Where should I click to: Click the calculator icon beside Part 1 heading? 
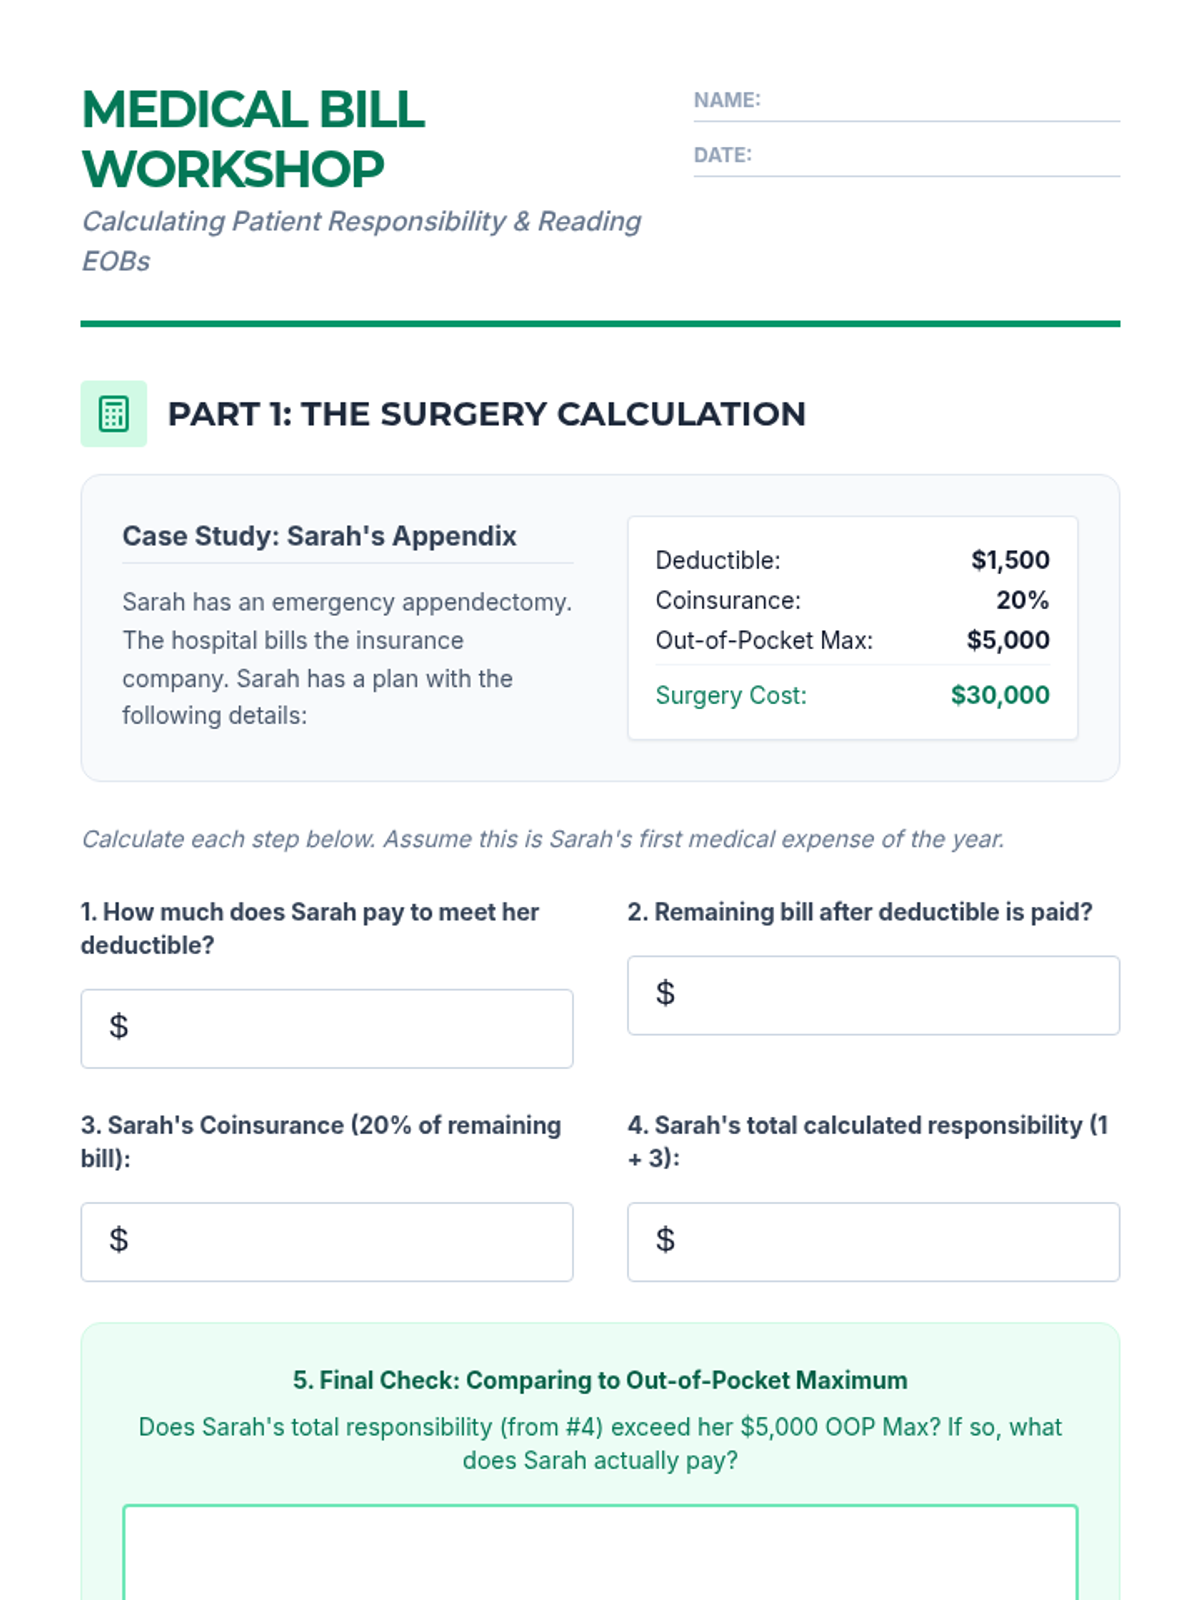[113, 414]
